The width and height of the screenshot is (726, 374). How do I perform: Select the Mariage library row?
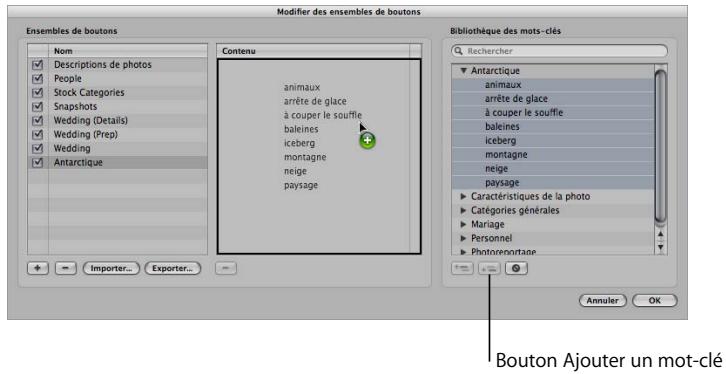point(553,224)
